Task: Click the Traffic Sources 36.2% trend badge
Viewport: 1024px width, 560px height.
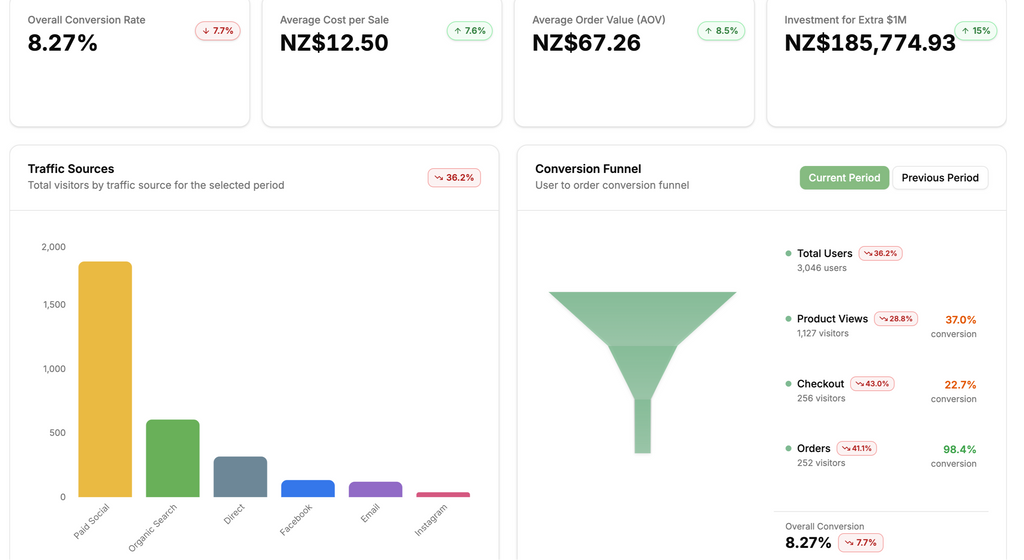Action: point(454,177)
